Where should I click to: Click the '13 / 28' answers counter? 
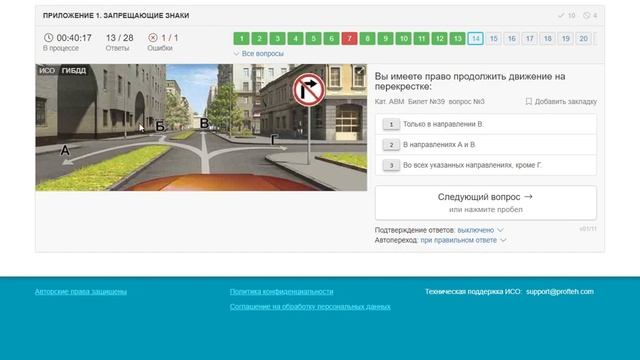click(120, 38)
